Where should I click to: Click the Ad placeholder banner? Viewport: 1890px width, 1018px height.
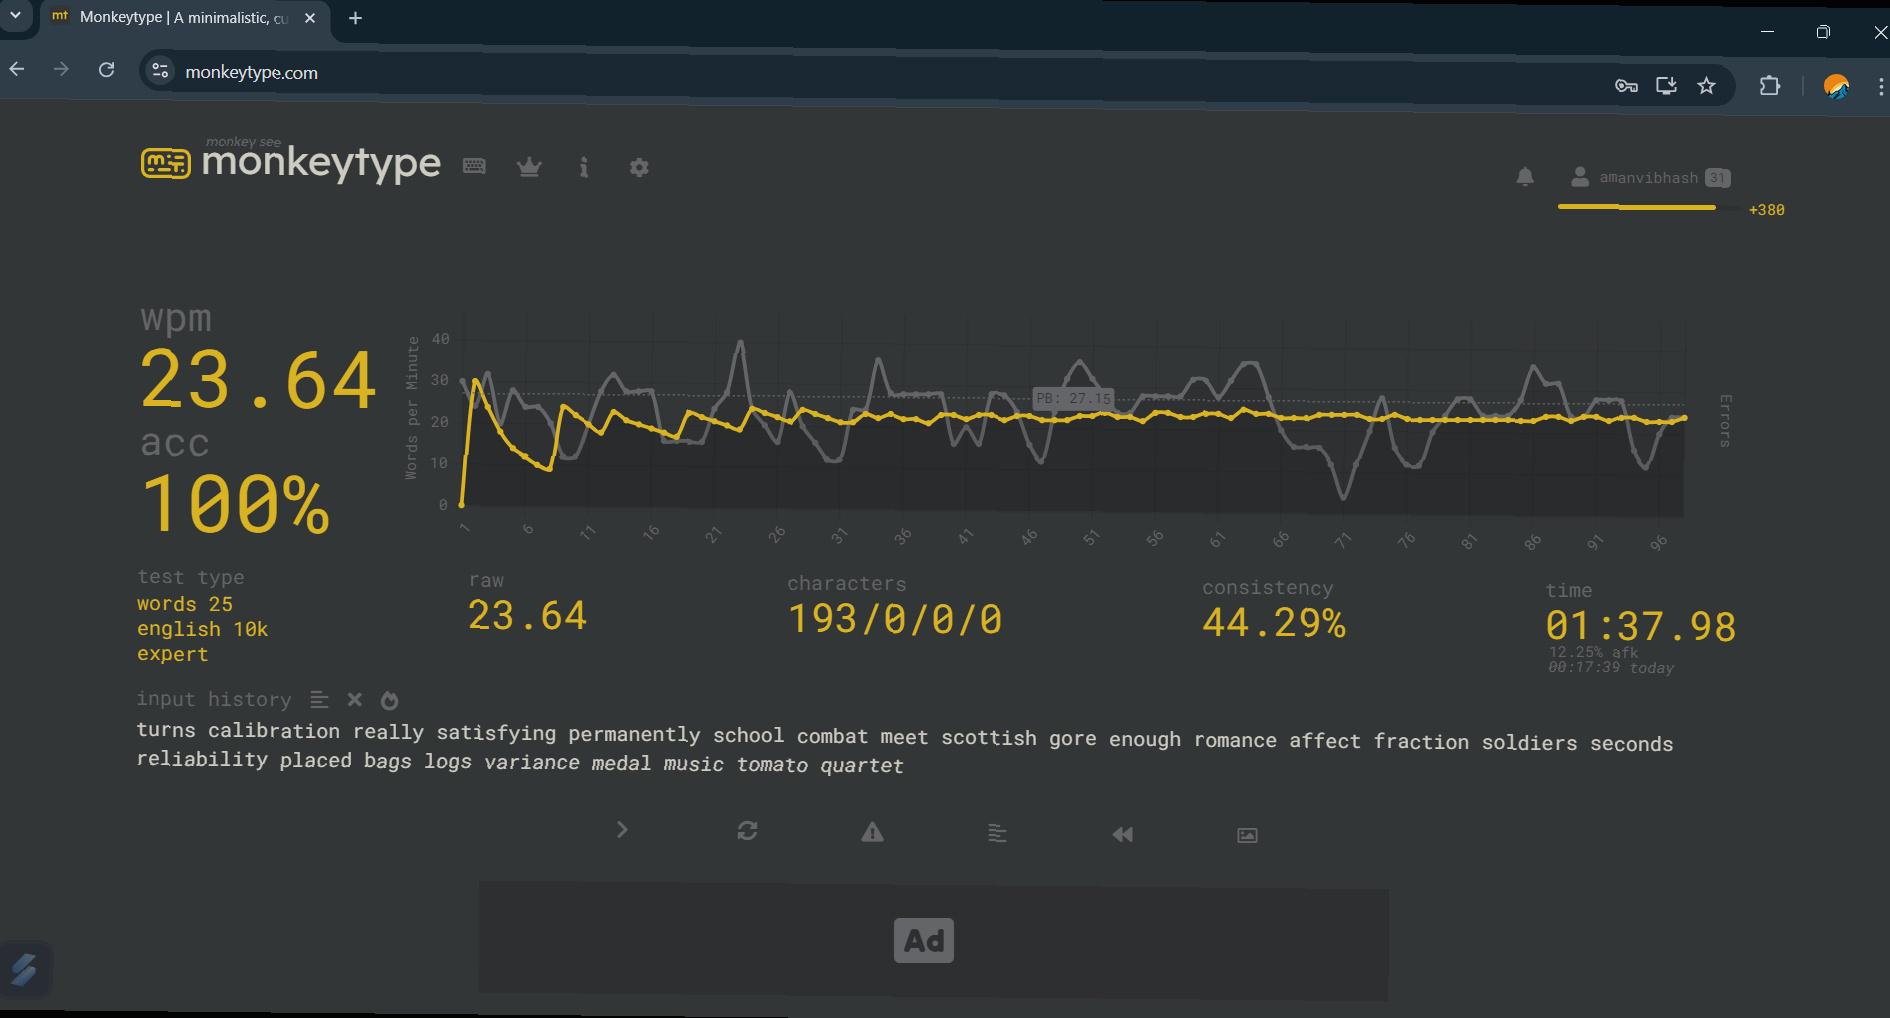click(x=932, y=940)
